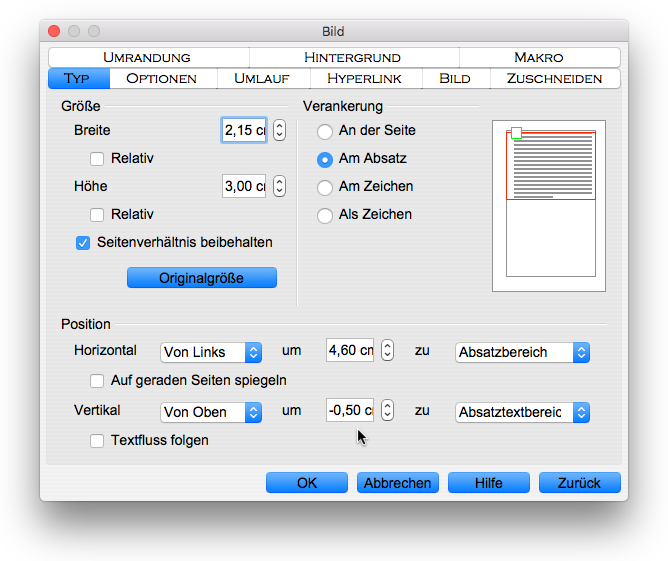Image resolution: width=668 pixels, height=561 pixels.
Task: Open the Absatztextbereich dropdown
Action: coord(522,412)
